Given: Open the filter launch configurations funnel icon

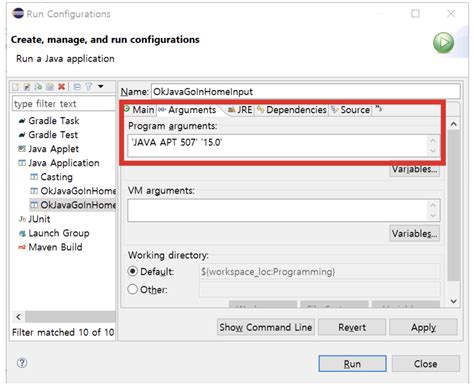Looking at the screenshot, I should click(x=88, y=87).
